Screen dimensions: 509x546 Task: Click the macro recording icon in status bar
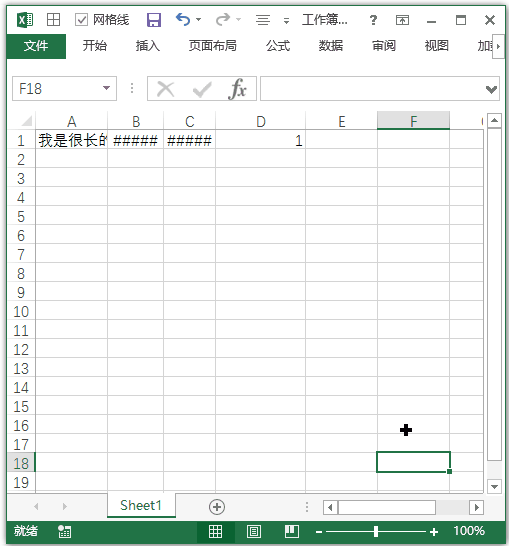coord(64,531)
